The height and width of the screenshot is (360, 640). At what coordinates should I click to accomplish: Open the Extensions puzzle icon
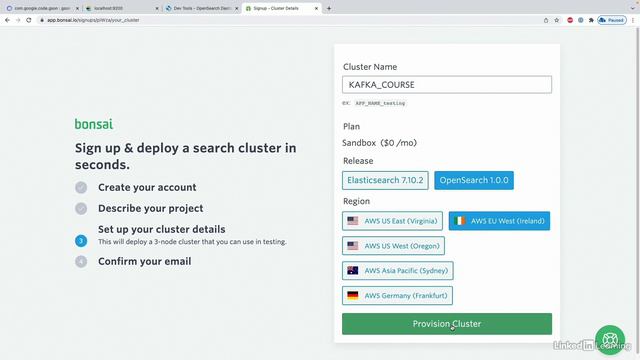tap(591, 20)
